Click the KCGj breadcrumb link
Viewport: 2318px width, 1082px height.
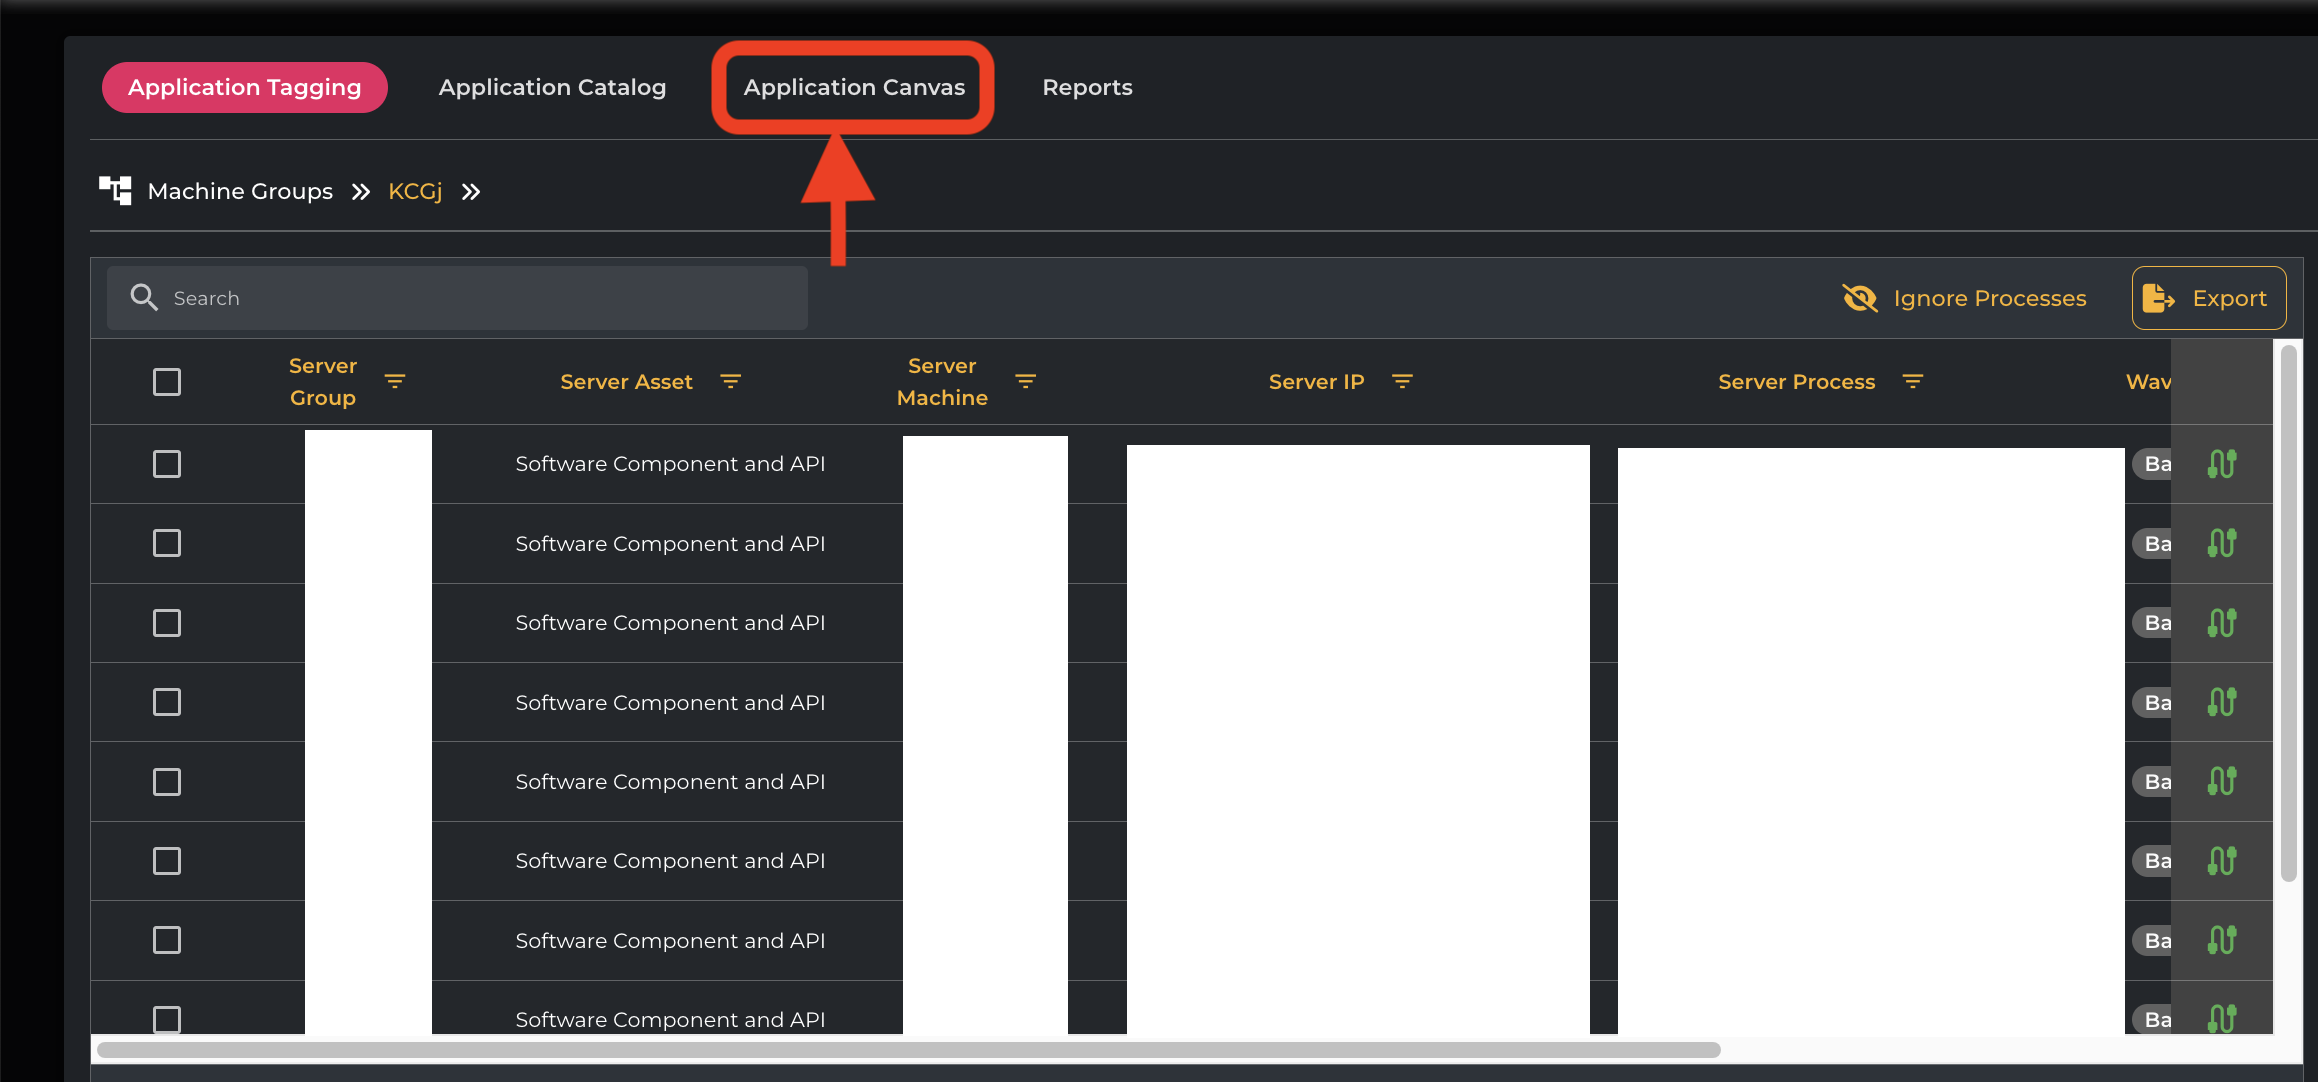click(x=415, y=191)
